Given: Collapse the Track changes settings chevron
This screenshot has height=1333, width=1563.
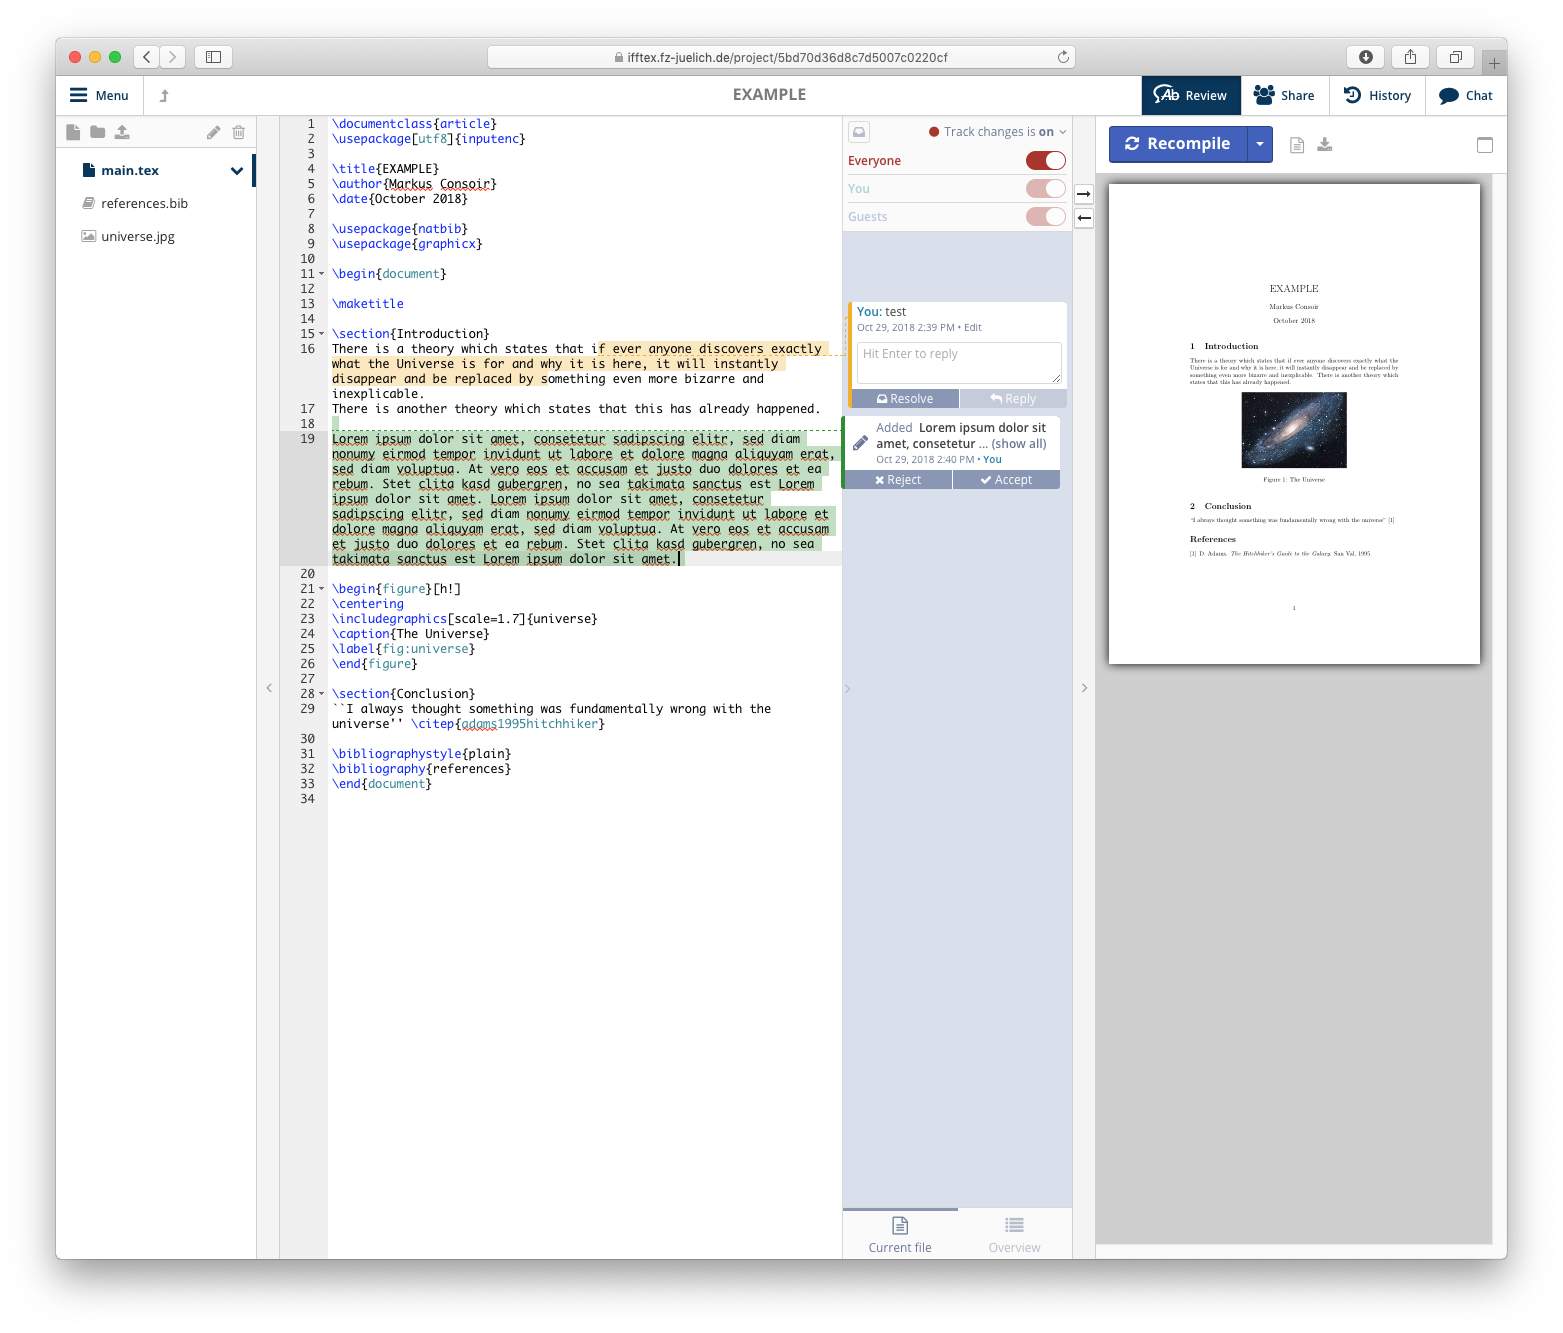Looking at the screenshot, I should click(1063, 132).
